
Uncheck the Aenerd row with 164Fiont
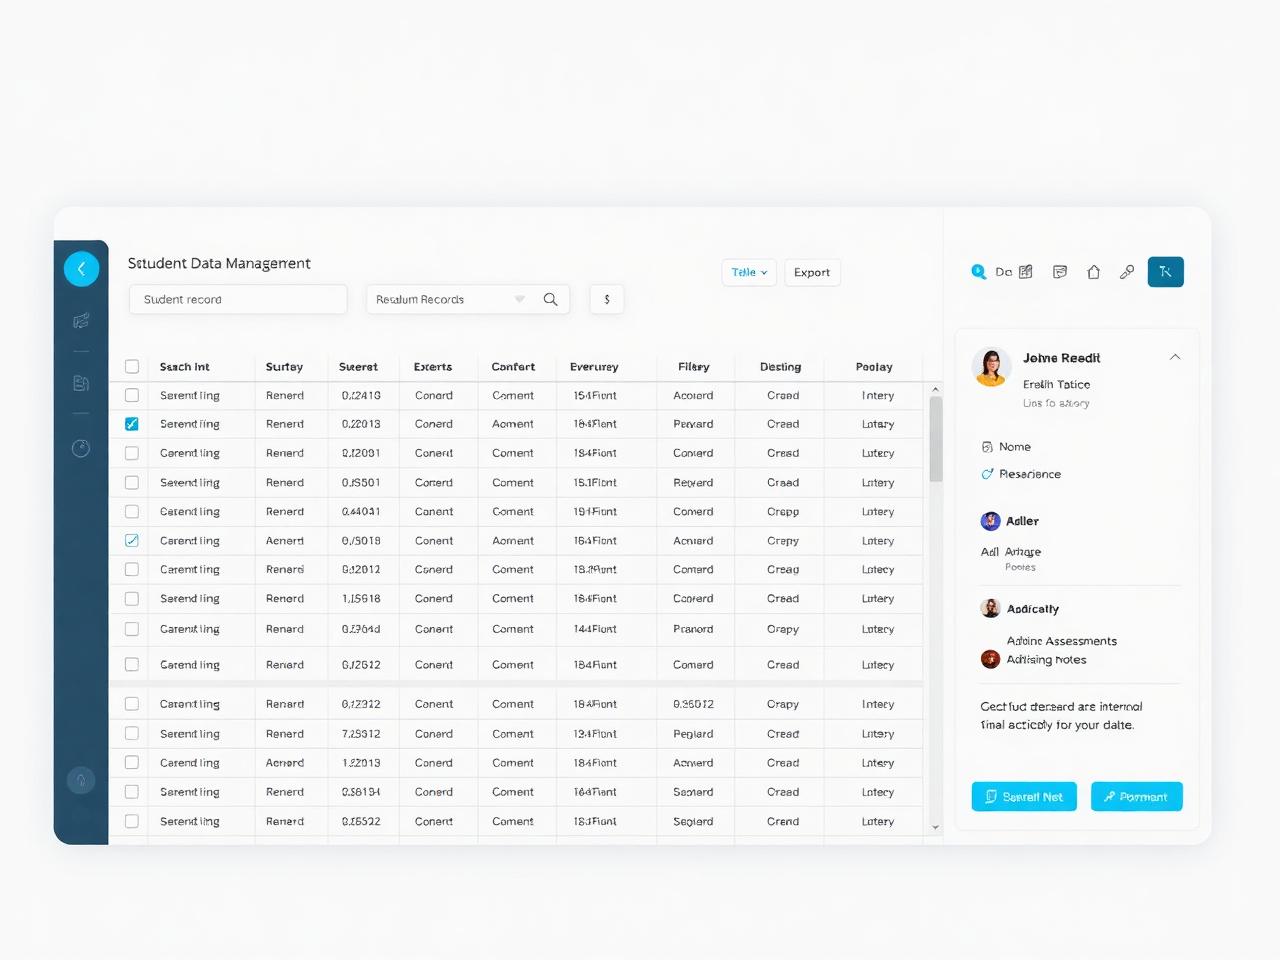pyautogui.click(x=131, y=540)
